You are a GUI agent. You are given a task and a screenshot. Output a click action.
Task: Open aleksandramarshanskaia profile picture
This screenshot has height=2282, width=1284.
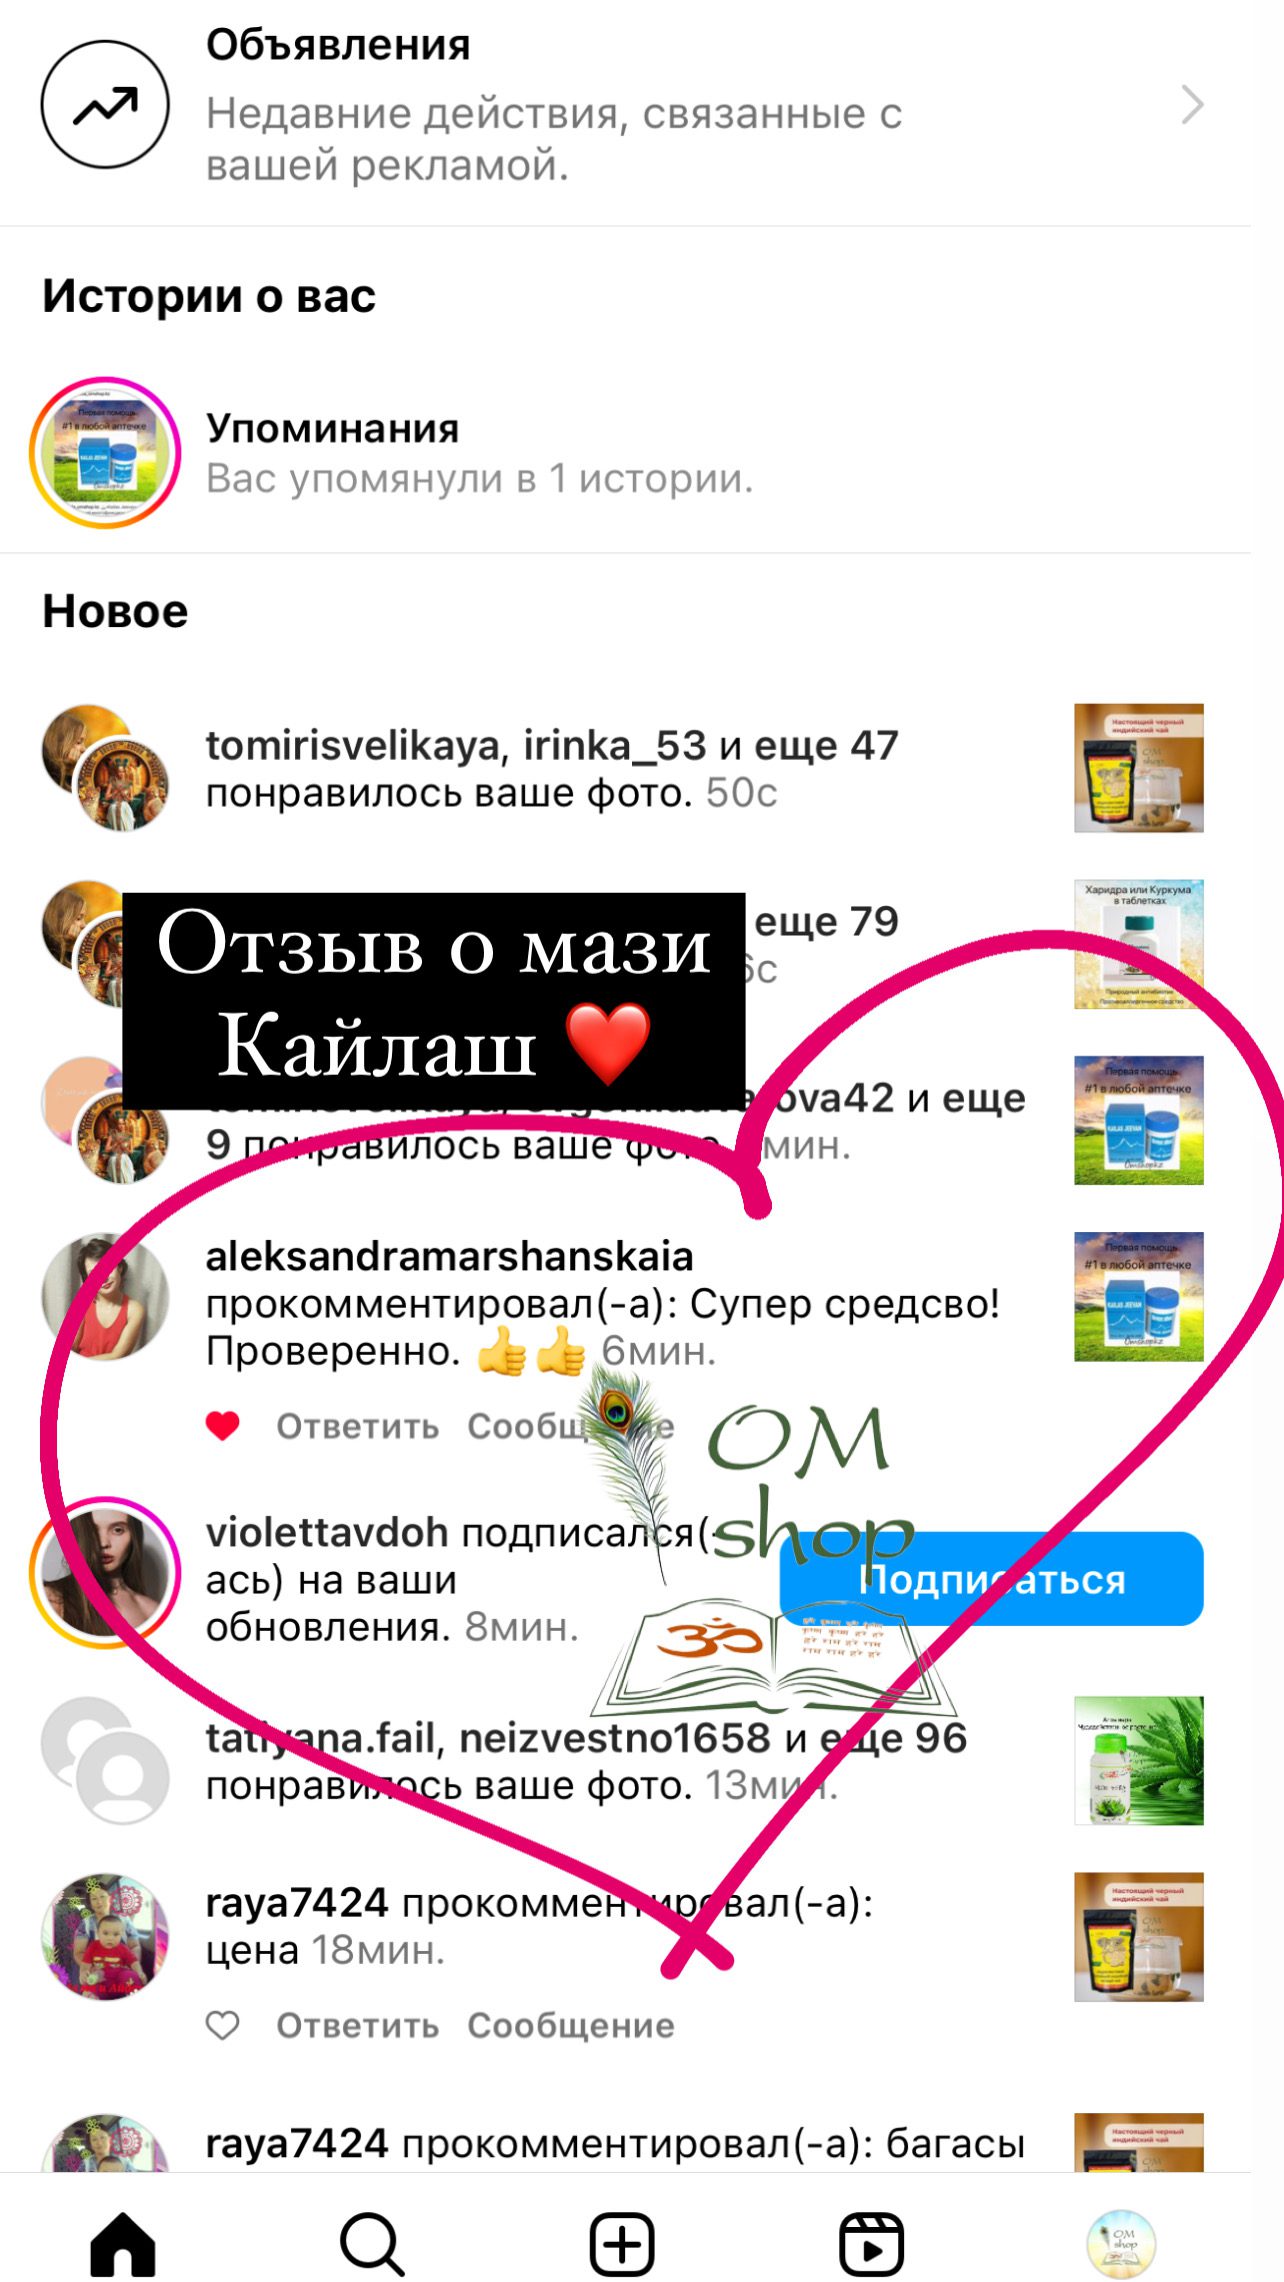click(x=105, y=1296)
